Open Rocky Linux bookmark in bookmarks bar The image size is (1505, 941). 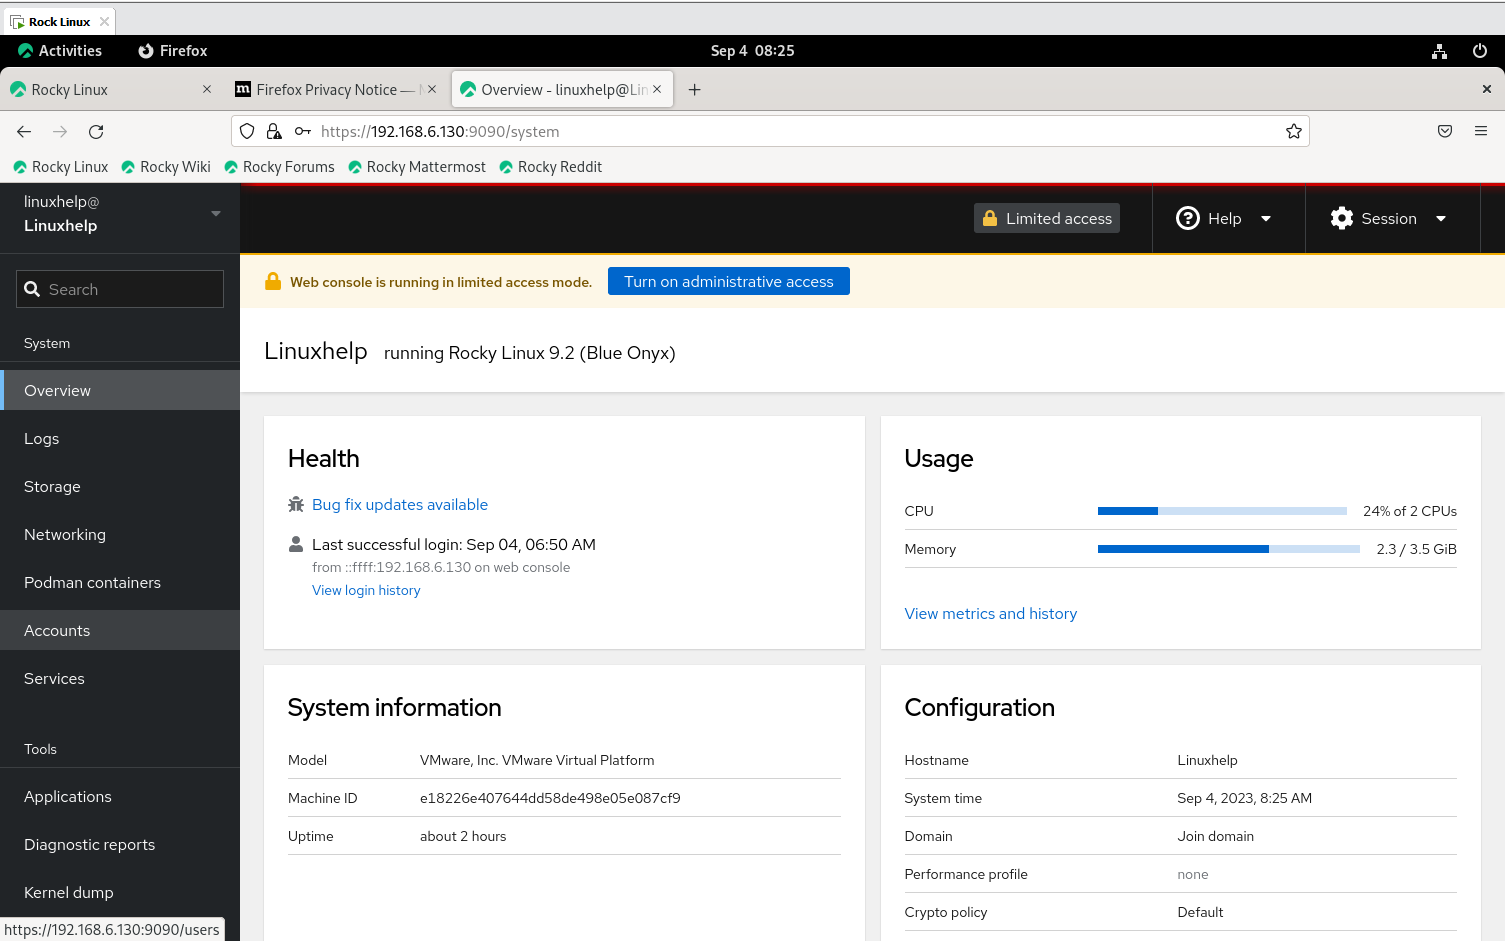tap(60, 167)
